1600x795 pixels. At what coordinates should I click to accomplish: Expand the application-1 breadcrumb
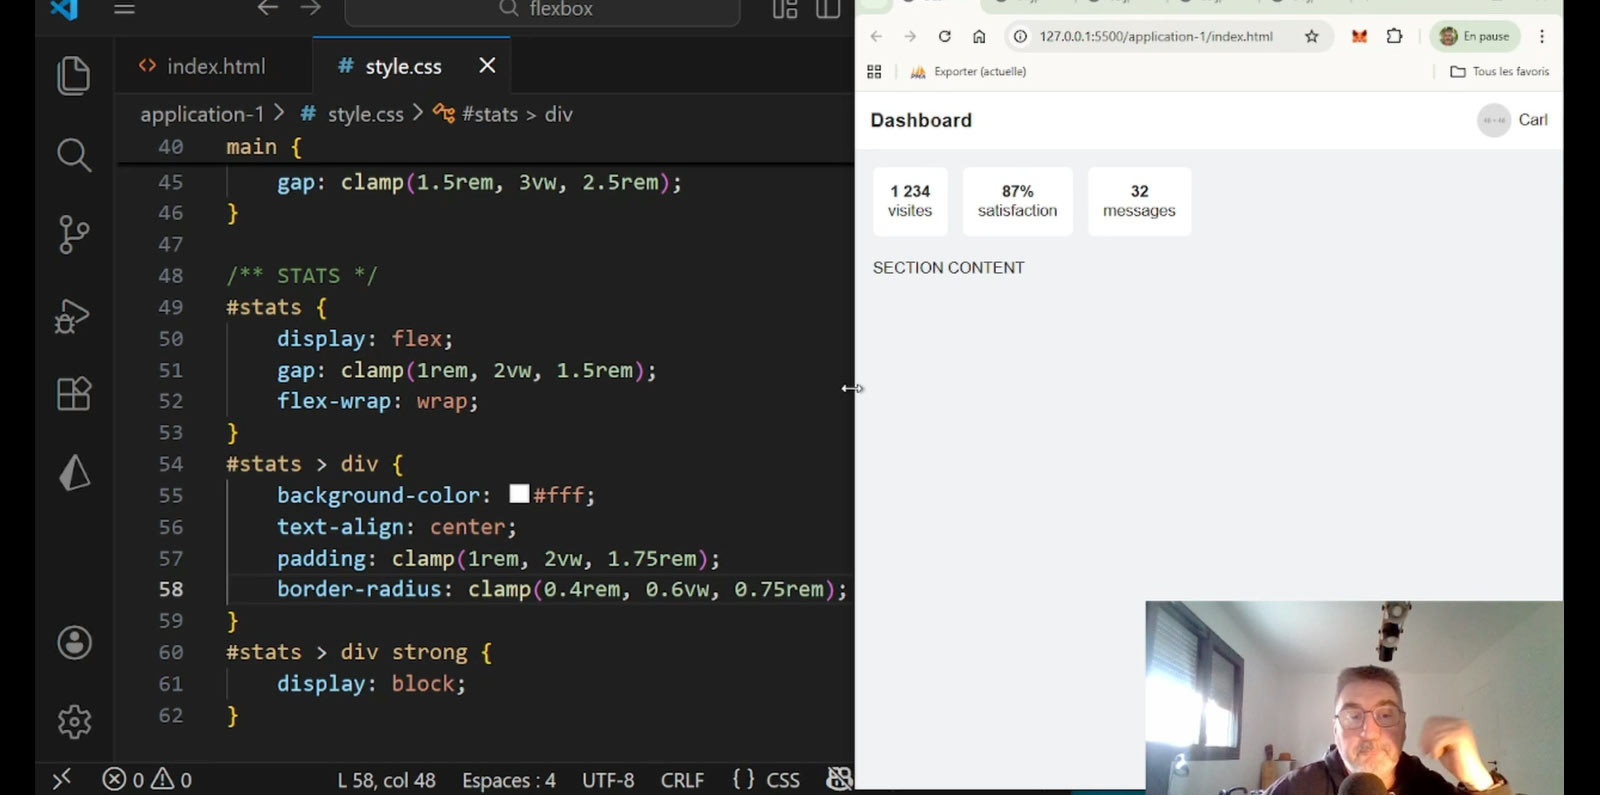(201, 114)
